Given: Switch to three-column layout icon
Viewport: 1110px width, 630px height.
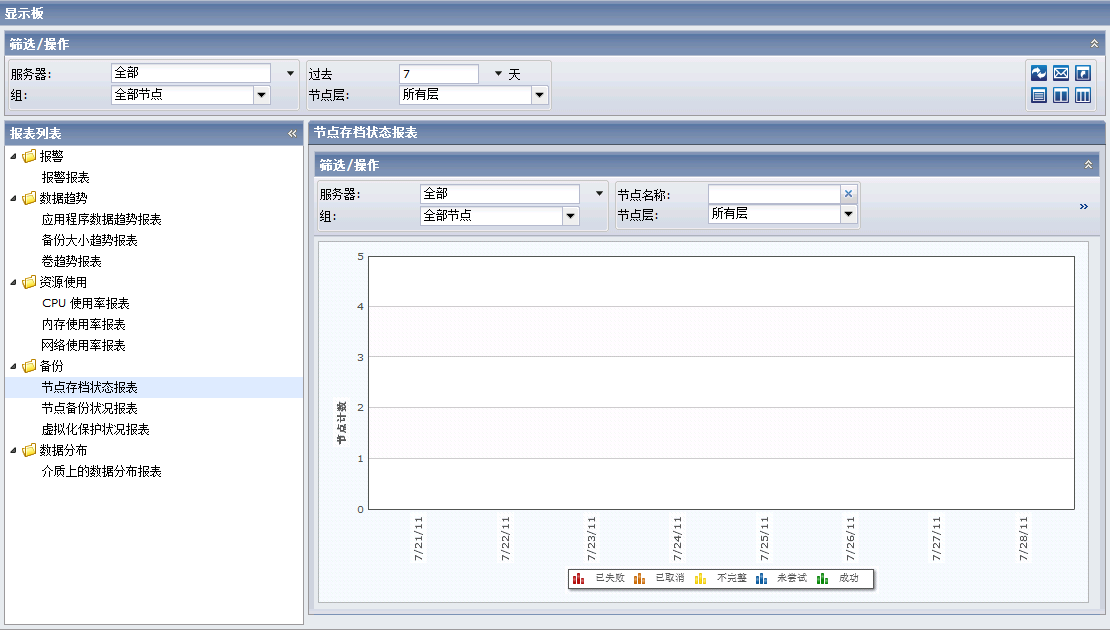Looking at the screenshot, I should [1083, 95].
